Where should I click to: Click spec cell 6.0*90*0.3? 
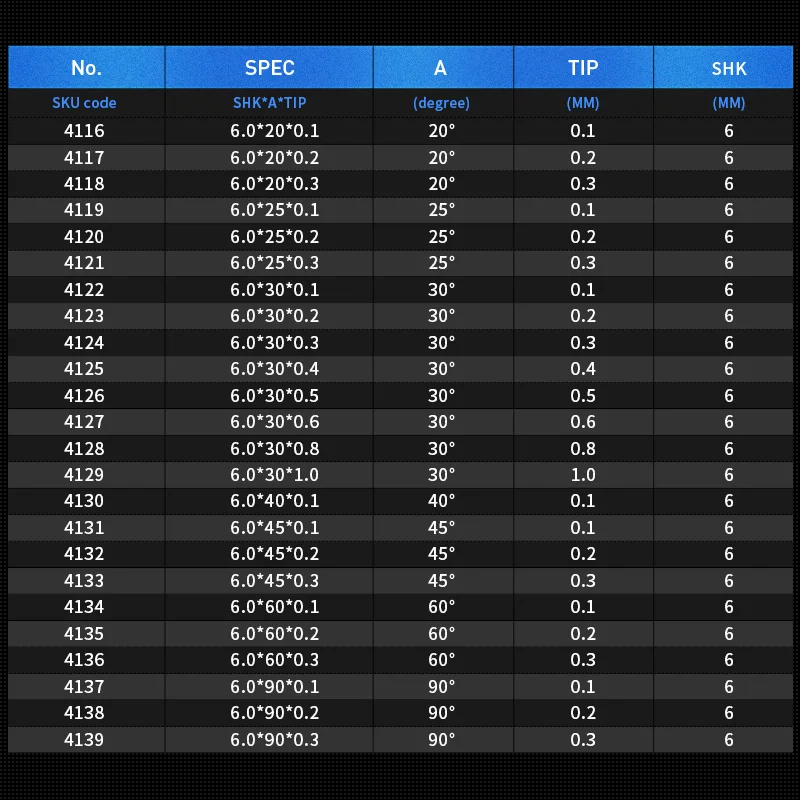pyautogui.click(x=274, y=739)
